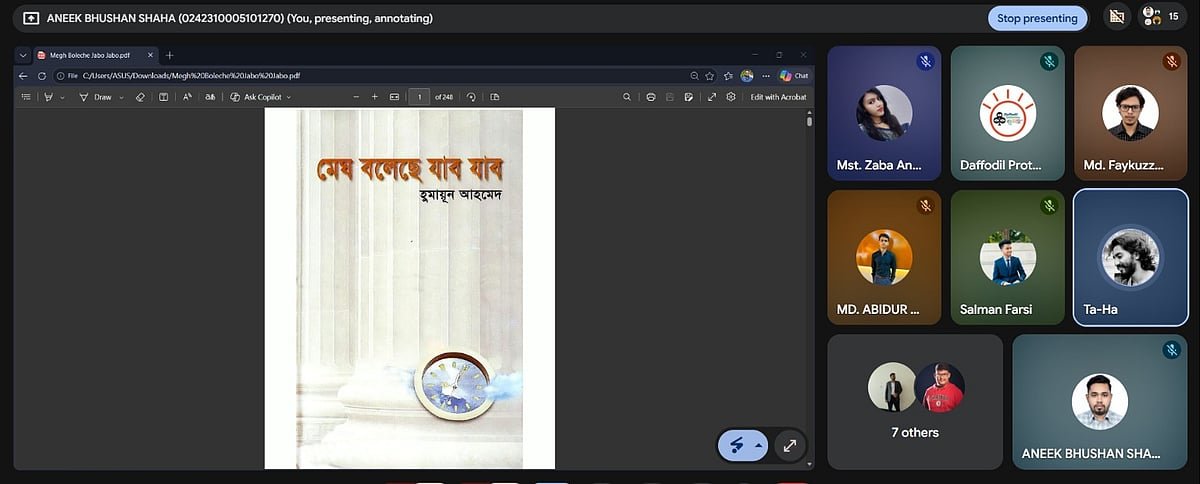Go back in the browser
Screen dimensions: 1200x484
(23, 76)
